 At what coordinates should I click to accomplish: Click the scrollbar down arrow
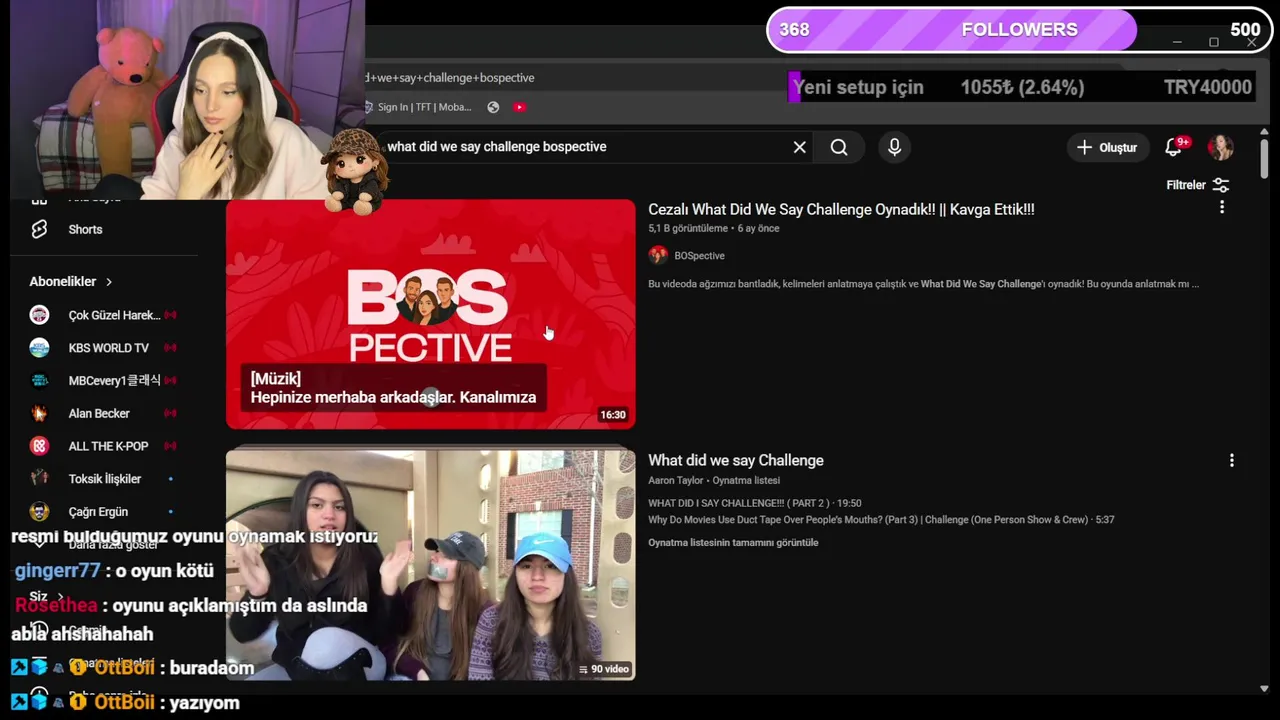pos(1264,688)
